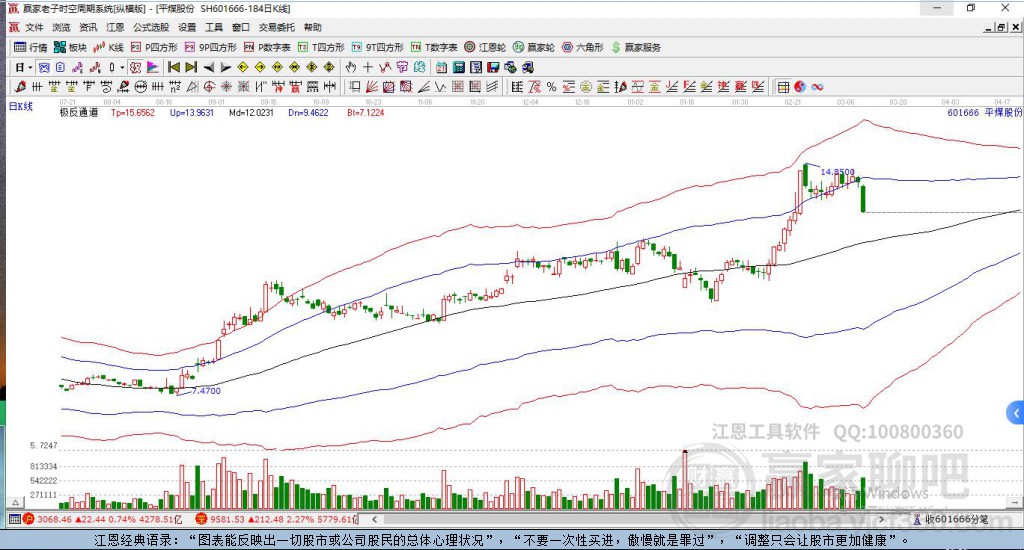Select the crosshair cursor tool

[368, 67]
